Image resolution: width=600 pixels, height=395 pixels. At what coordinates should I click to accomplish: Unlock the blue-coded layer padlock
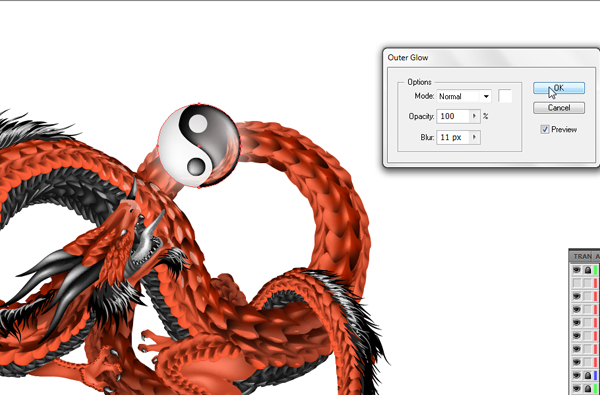click(x=587, y=376)
